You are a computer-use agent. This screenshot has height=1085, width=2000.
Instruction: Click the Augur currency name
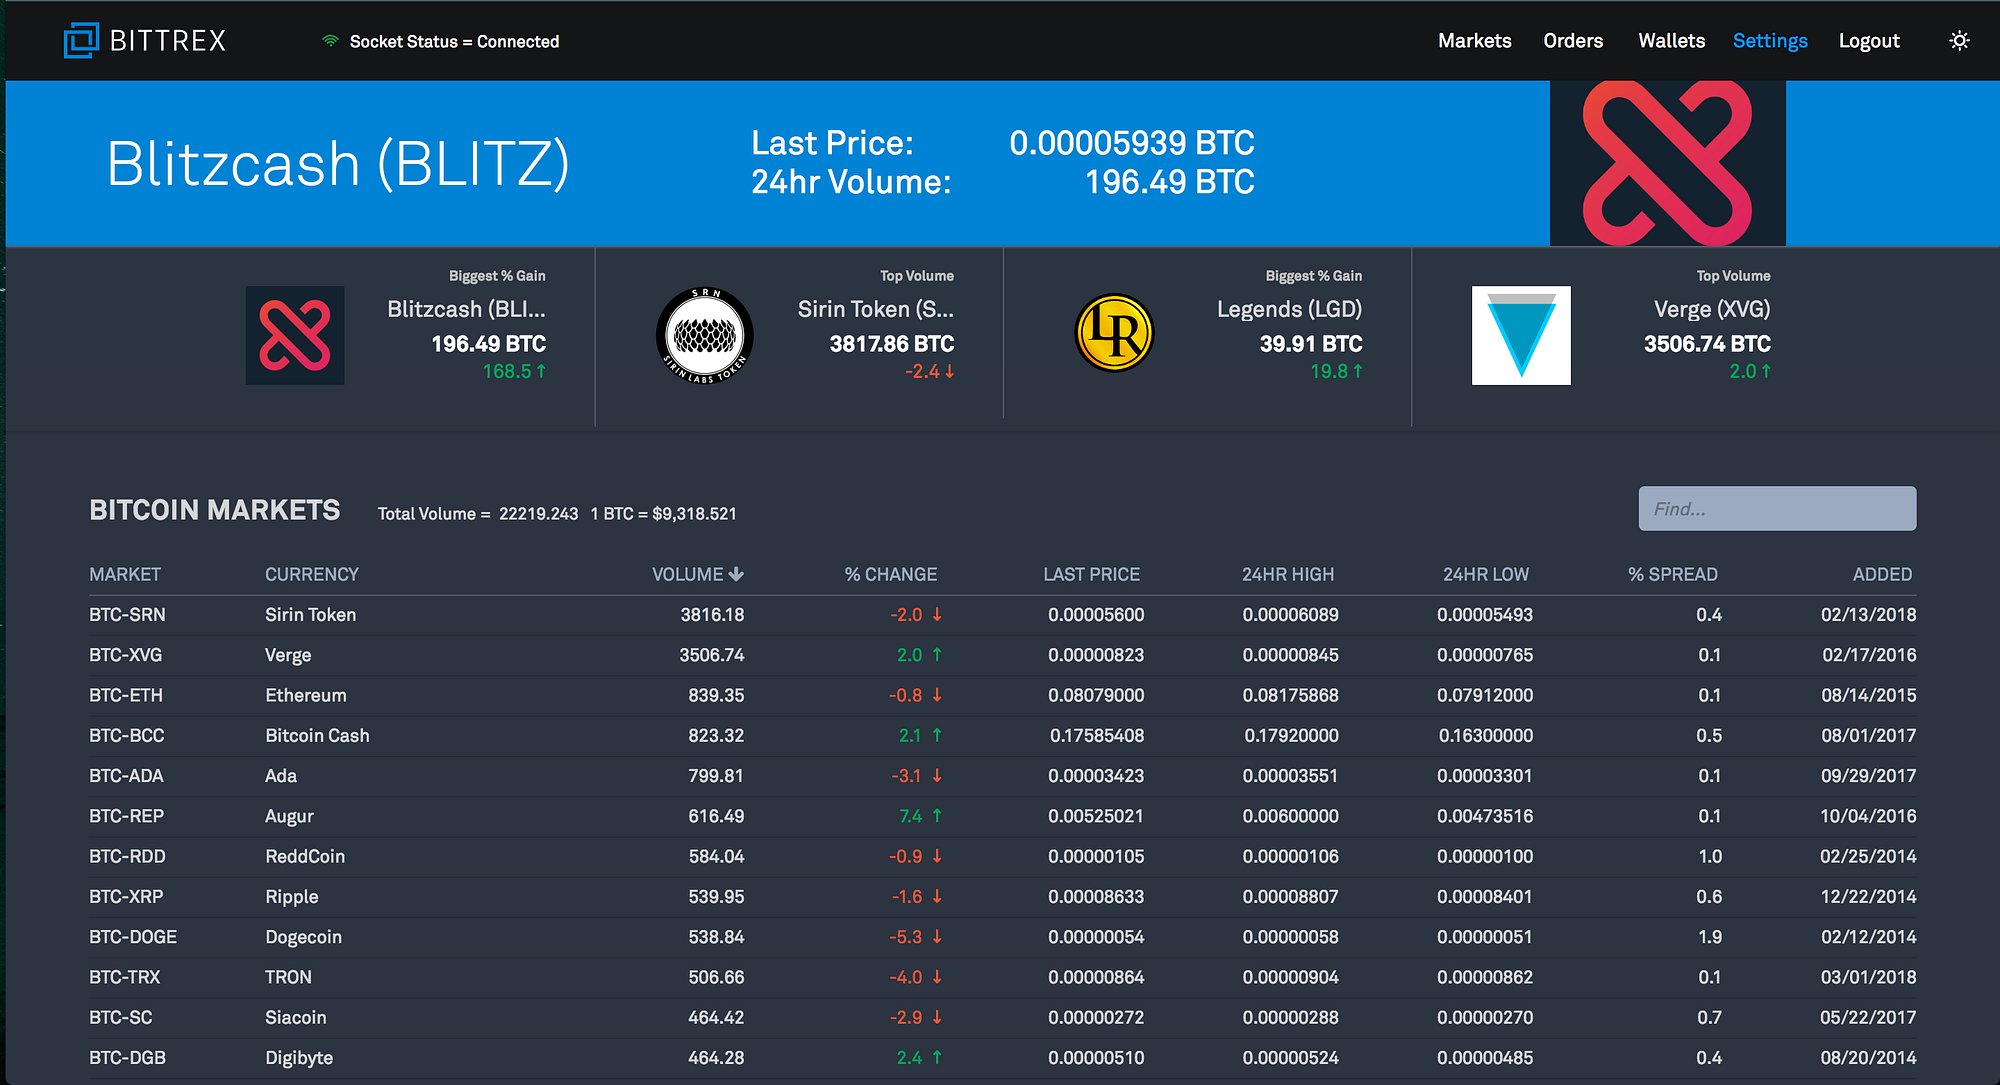(289, 816)
